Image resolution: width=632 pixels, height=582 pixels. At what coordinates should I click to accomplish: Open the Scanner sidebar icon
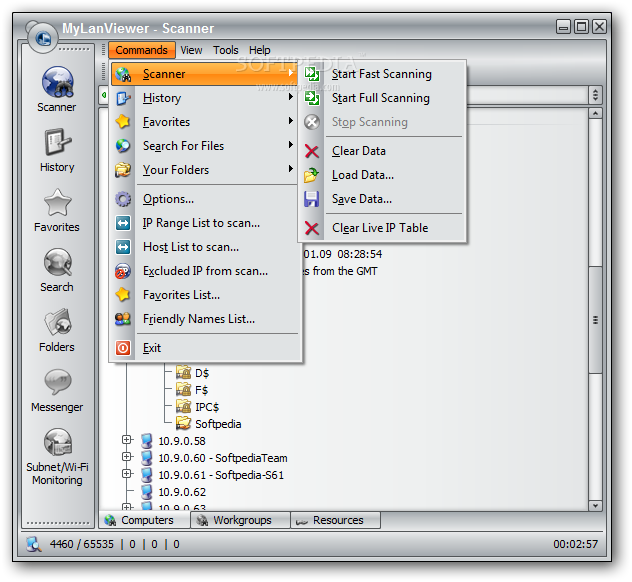pyautogui.click(x=57, y=82)
